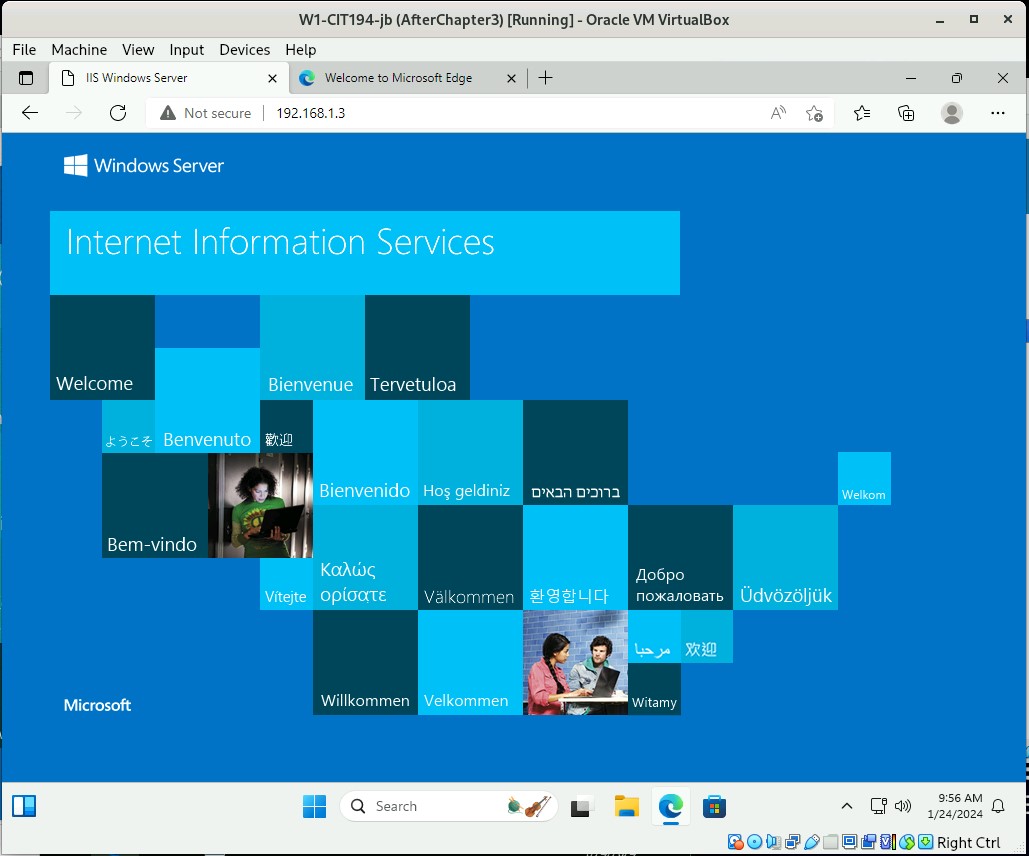The height and width of the screenshot is (856, 1029).
Task: Click the Not secure warning triangle icon
Action: [168, 113]
